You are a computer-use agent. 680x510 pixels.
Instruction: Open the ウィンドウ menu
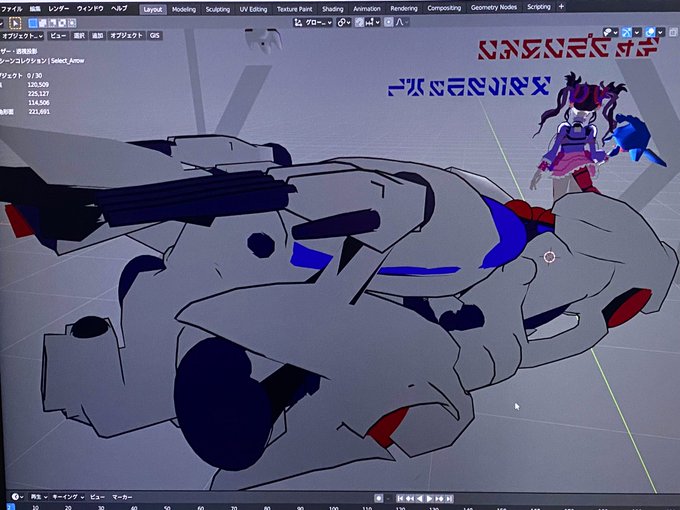point(90,9)
